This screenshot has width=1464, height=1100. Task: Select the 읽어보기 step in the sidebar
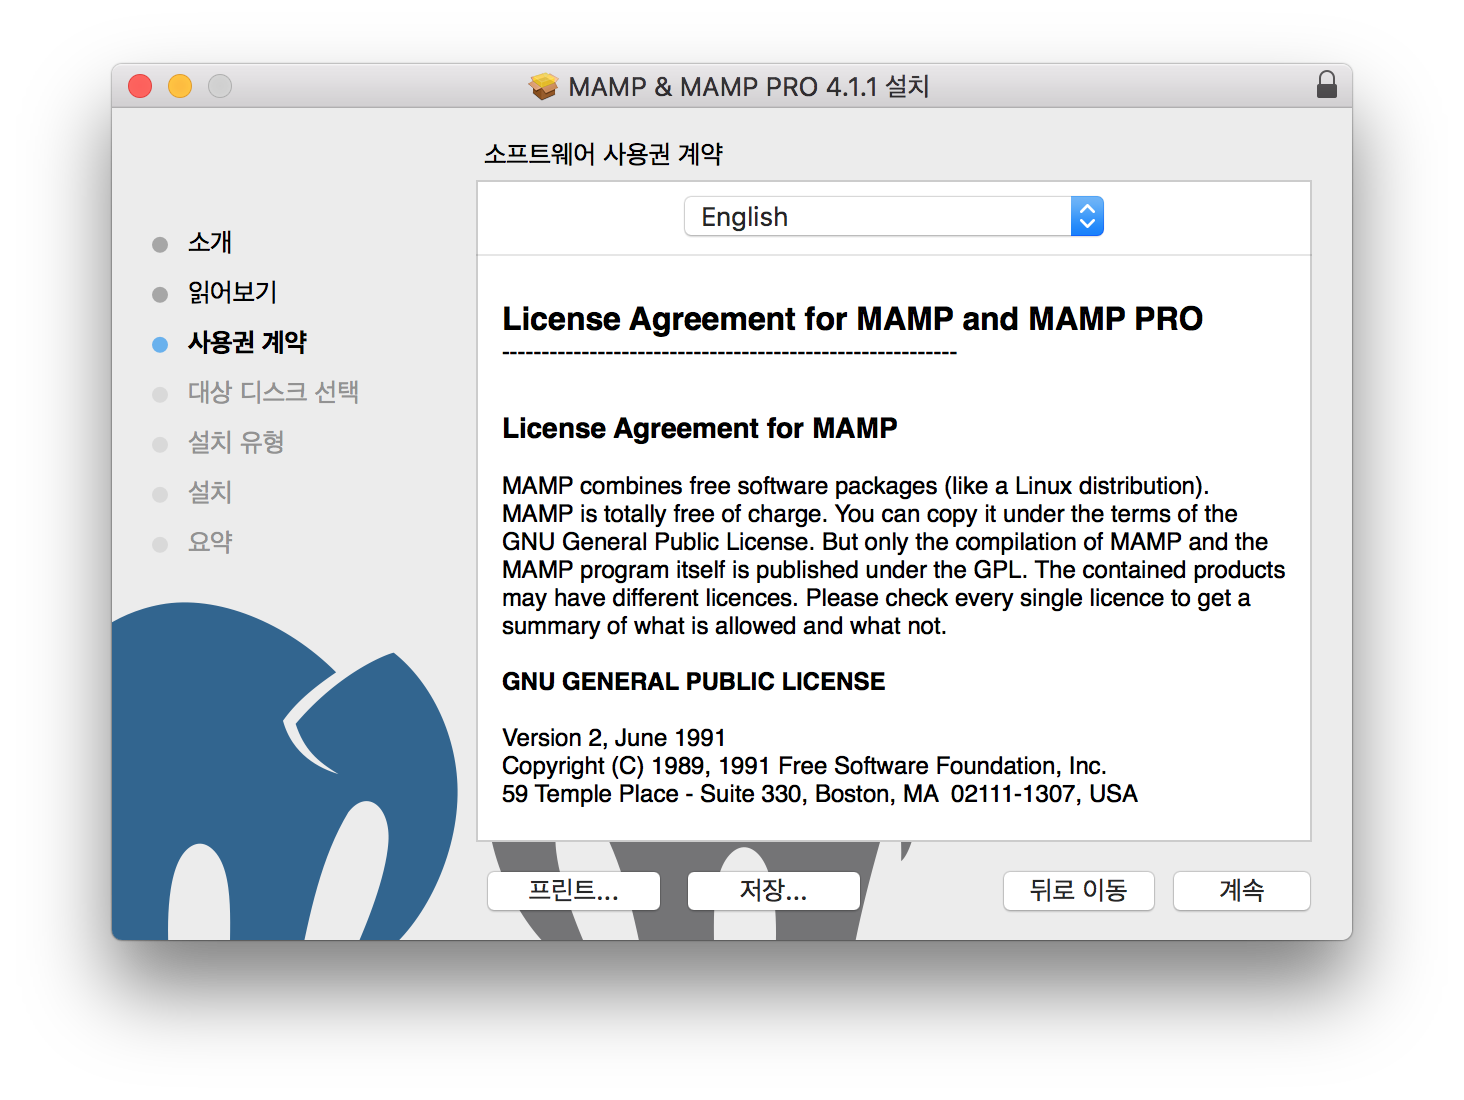coord(232,293)
